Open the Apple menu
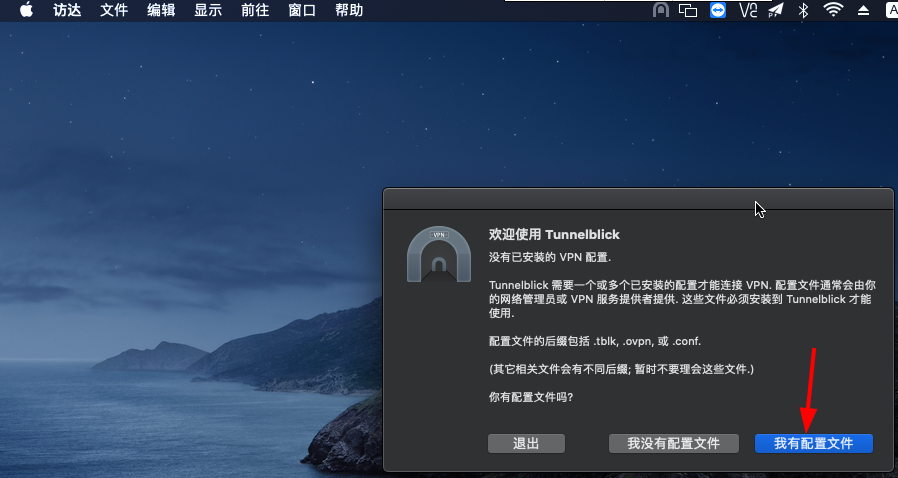Viewport: 898px width, 478px height. 26,10
